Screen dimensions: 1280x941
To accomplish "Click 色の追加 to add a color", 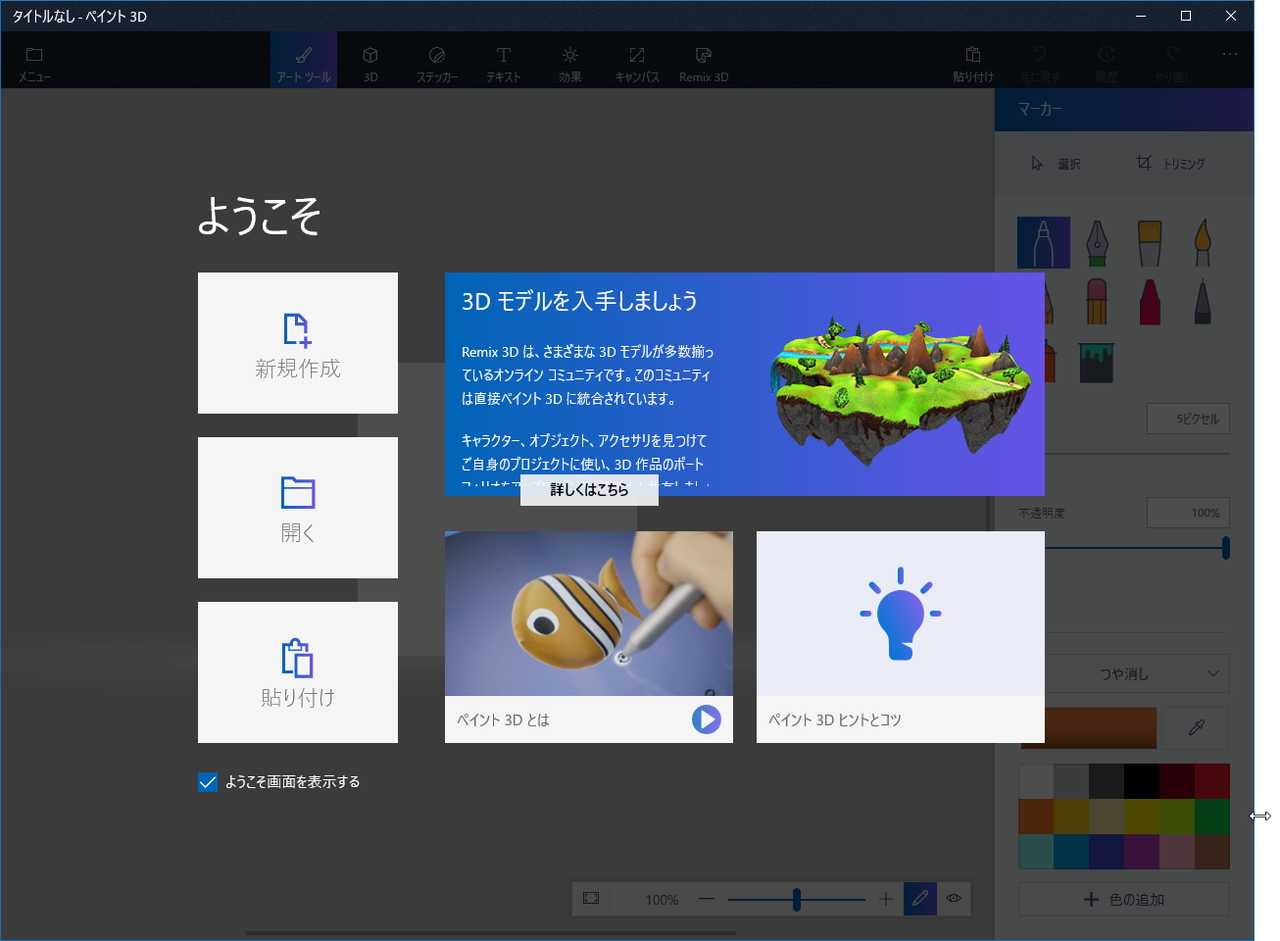I will pos(1123,899).
